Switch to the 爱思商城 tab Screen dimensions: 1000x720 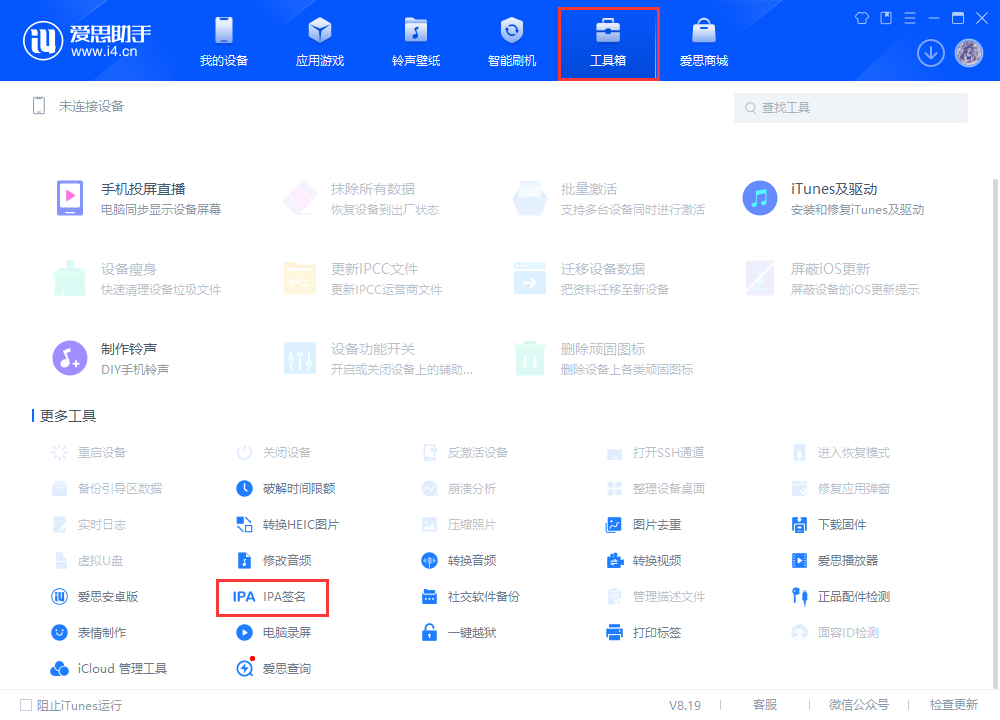[703, 40]
